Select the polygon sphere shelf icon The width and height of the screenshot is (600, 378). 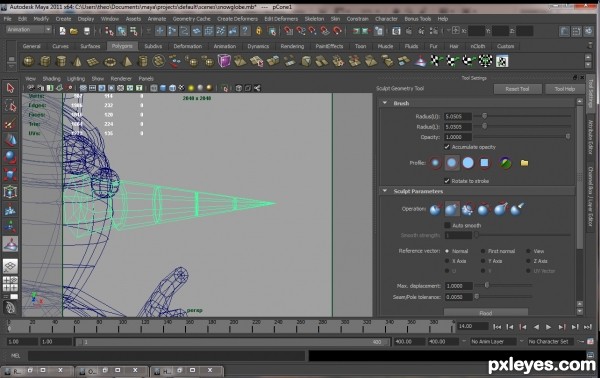coord(29,61)
